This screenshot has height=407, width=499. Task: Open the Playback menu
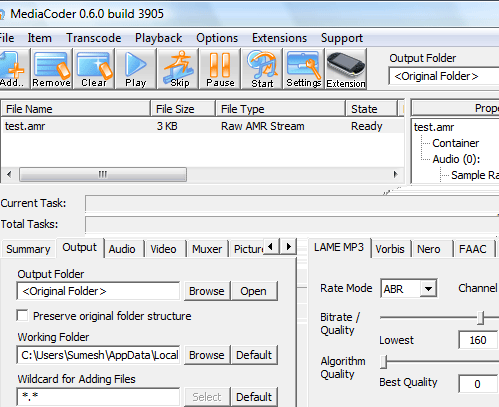tap(158, 38)
